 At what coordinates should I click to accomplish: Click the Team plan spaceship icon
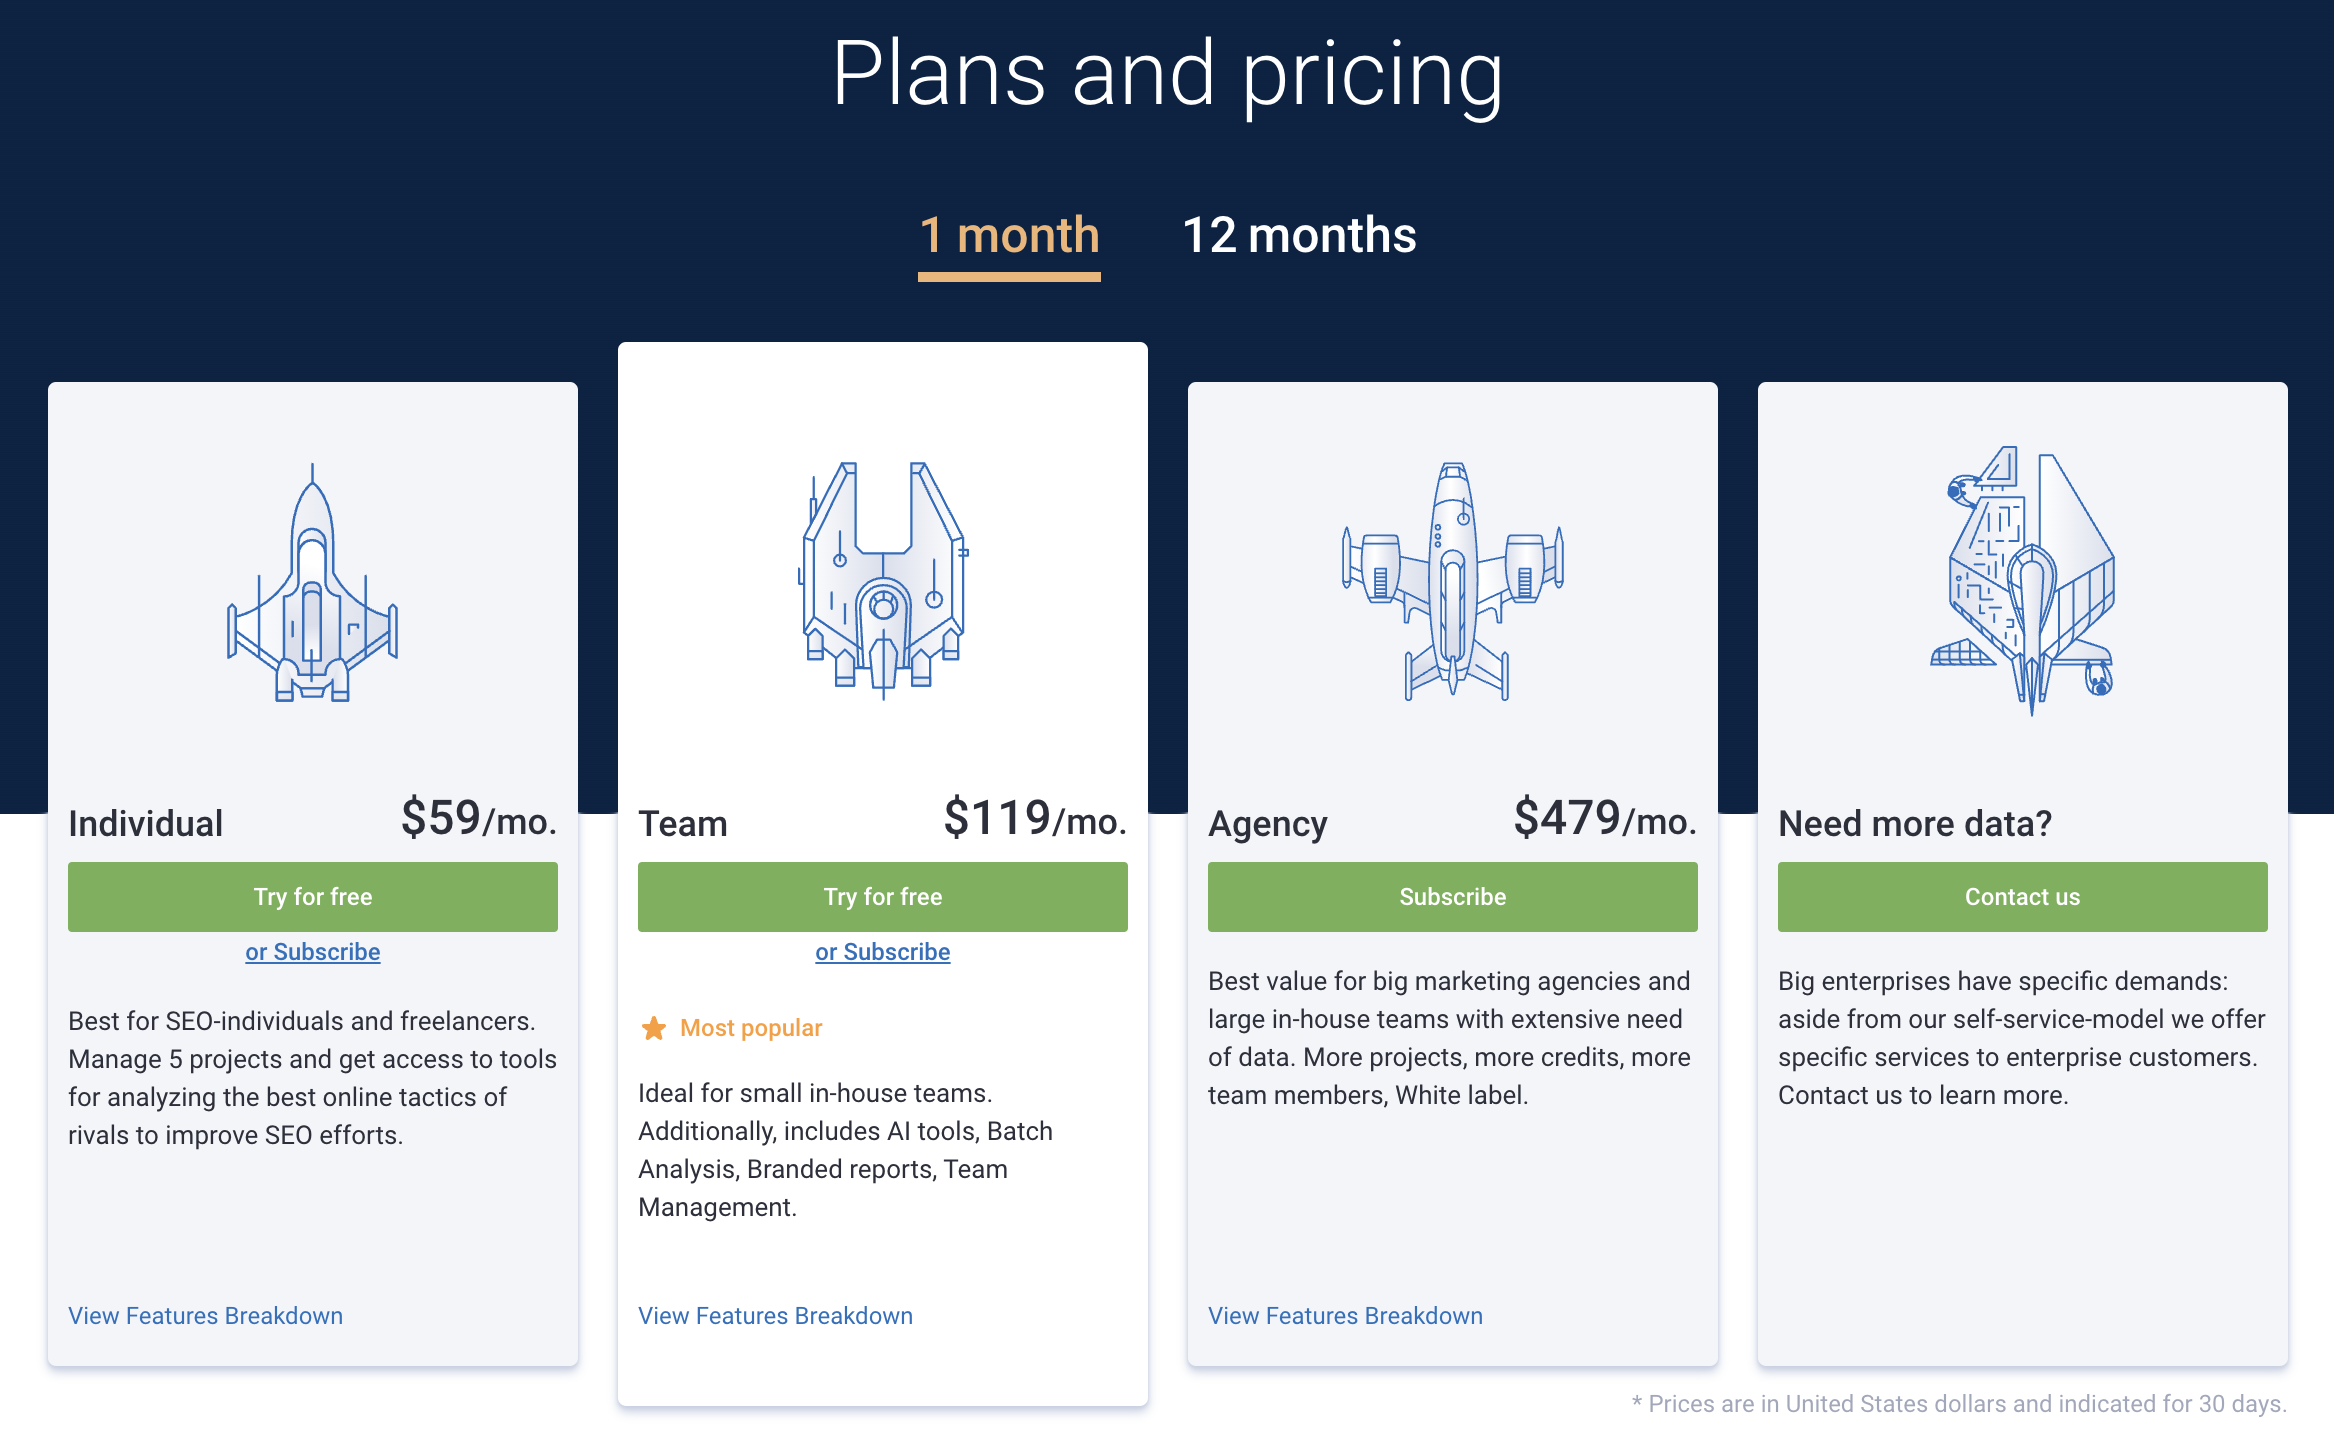[882, 580]
